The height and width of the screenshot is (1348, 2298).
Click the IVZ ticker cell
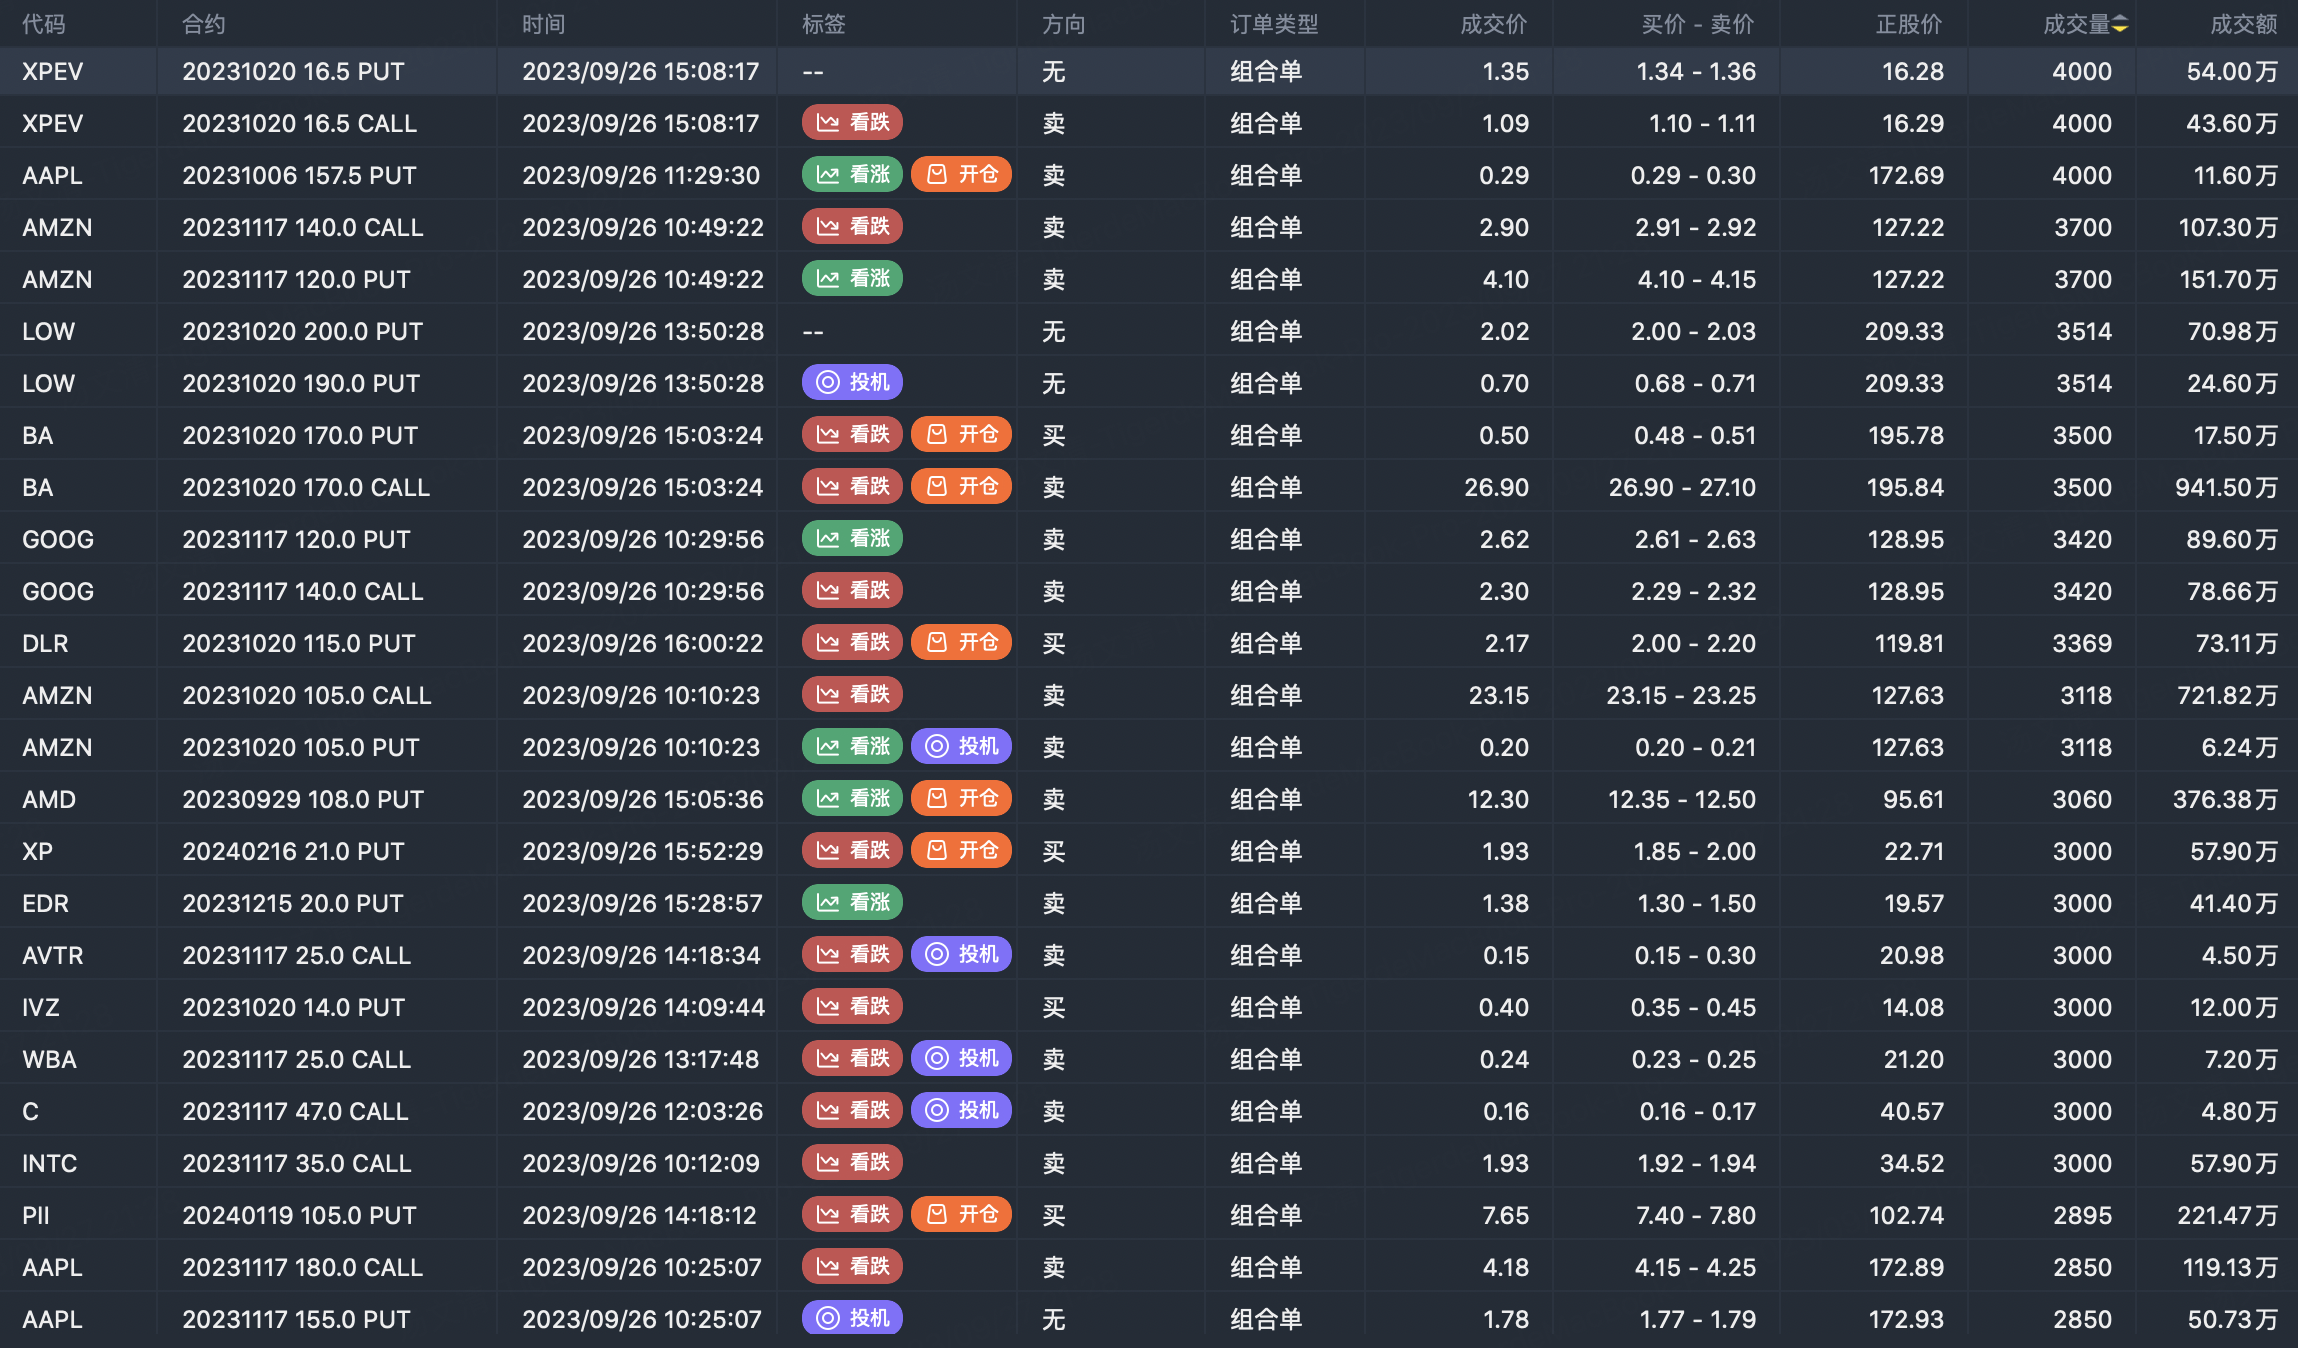(x=41, y=1008)
